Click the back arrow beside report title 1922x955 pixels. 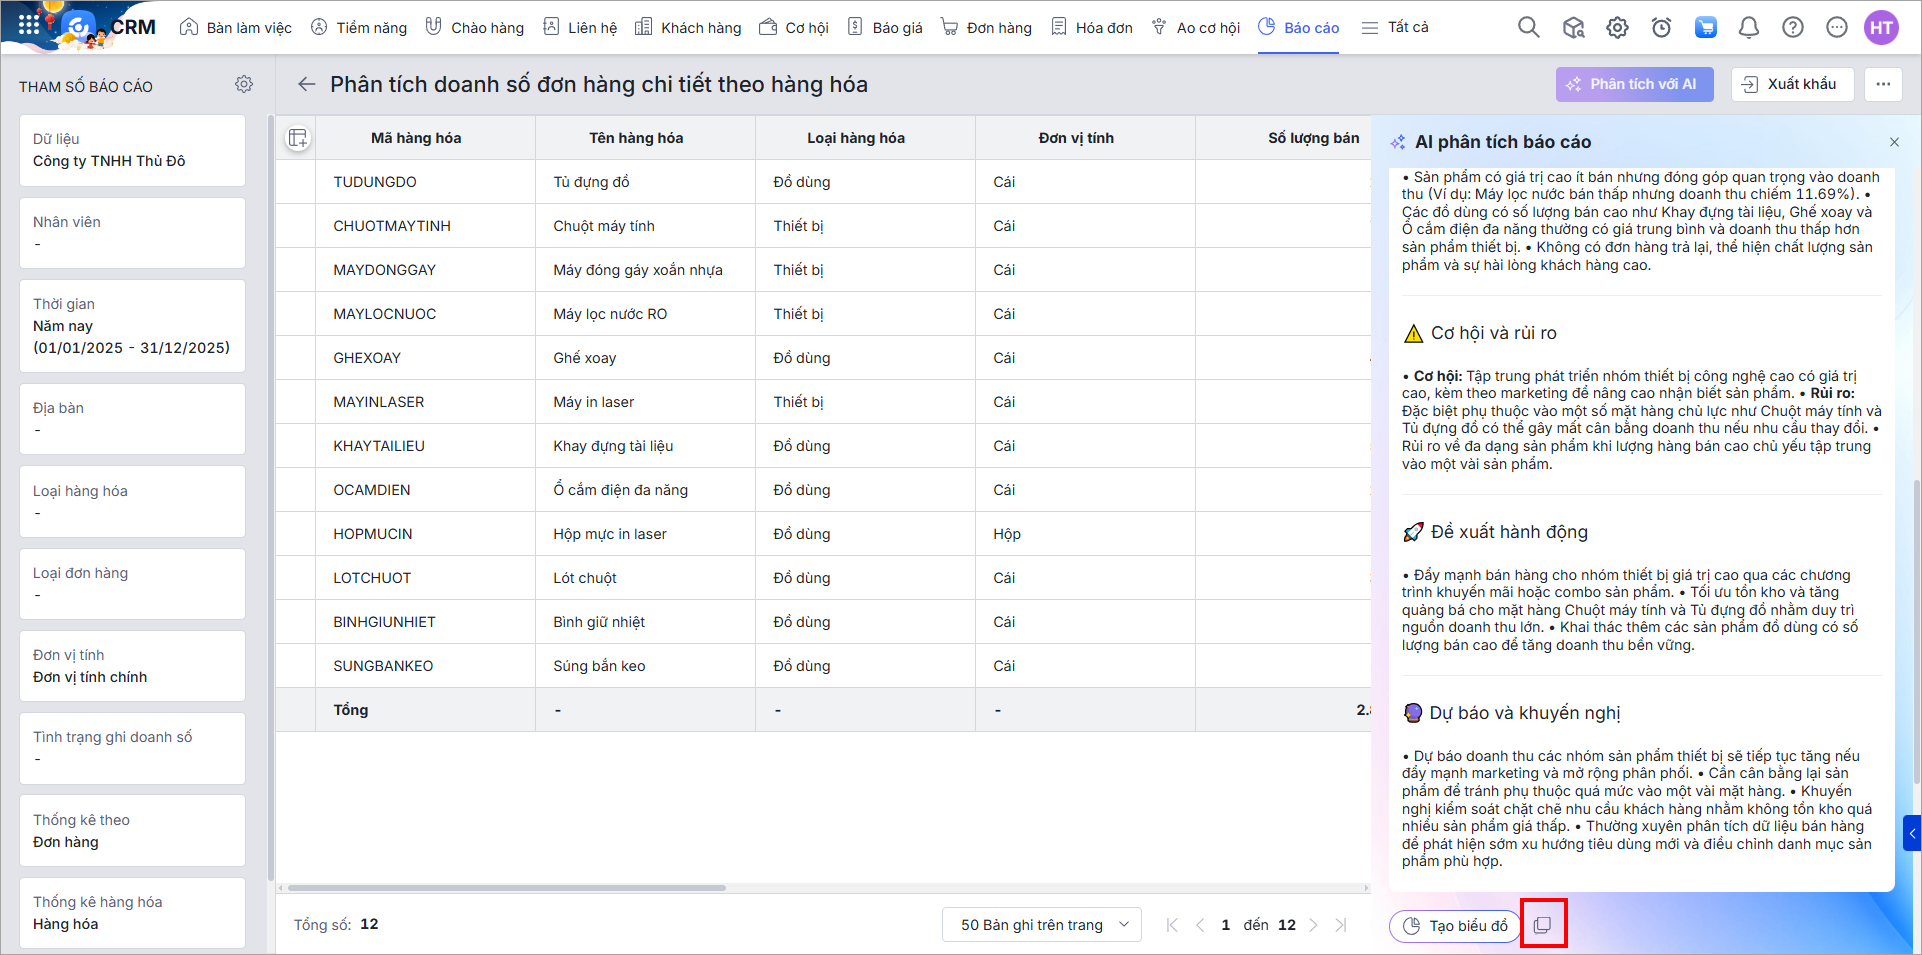point(307,85)
